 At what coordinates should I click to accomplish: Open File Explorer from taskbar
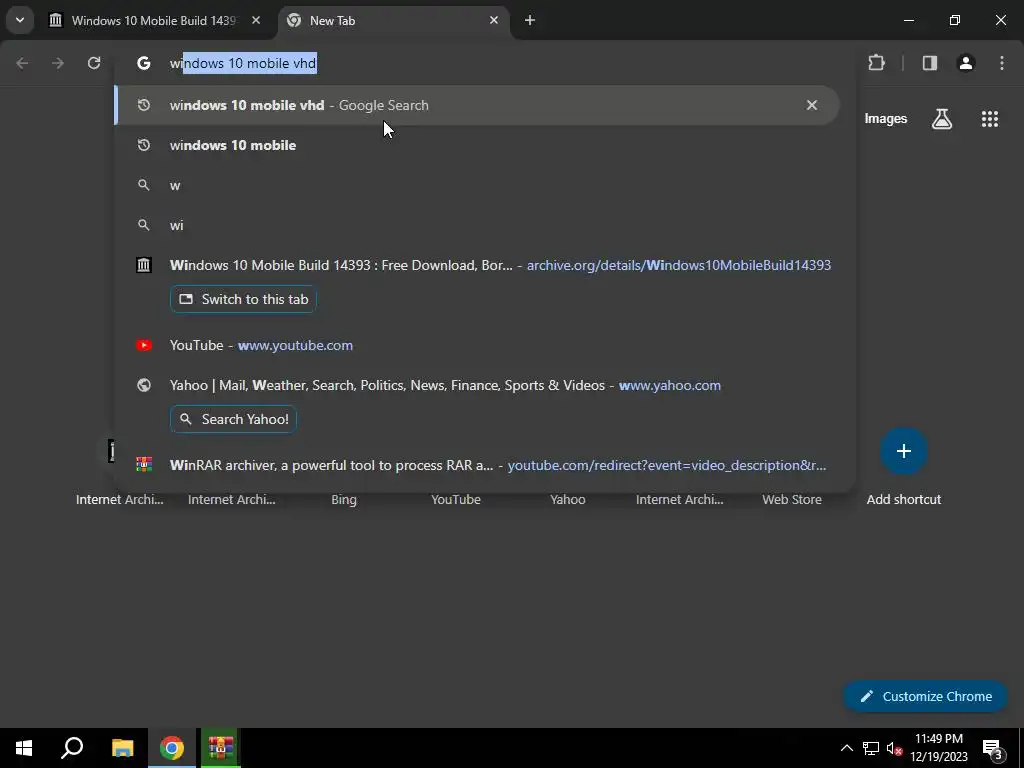(122, 748)
